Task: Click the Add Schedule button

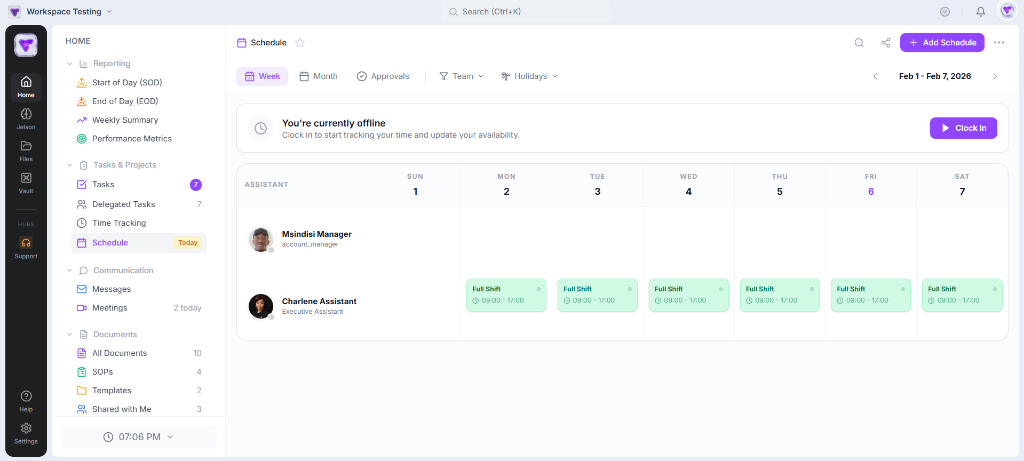Action: (942, 42)
